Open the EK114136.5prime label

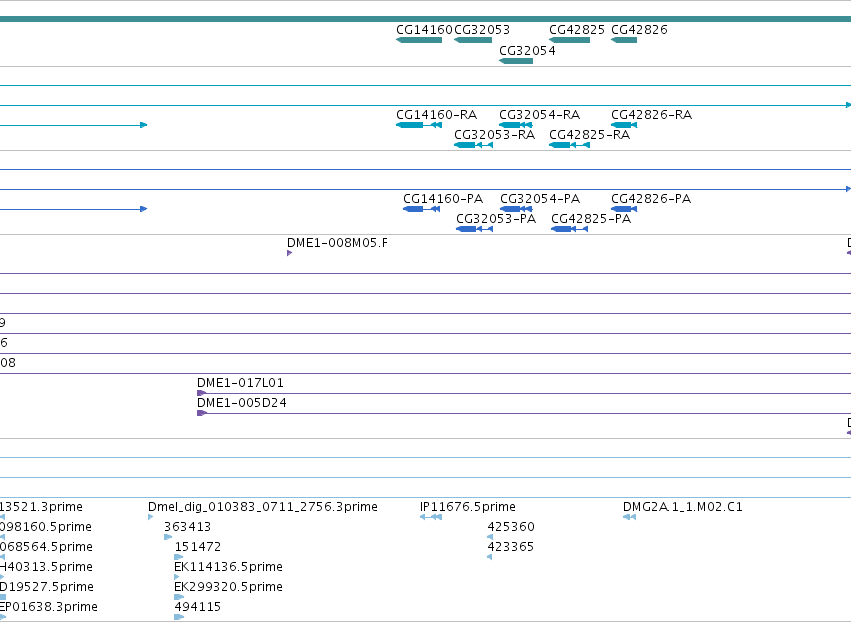pos(228,567)
